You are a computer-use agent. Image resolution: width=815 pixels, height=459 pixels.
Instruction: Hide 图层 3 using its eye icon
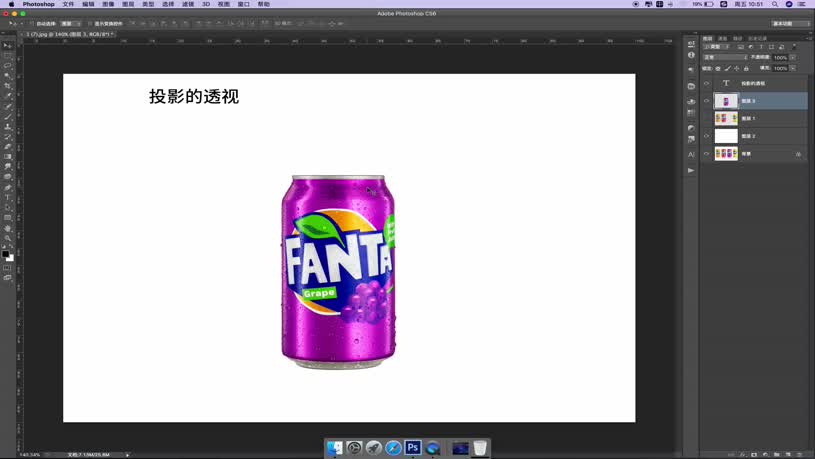706,101
